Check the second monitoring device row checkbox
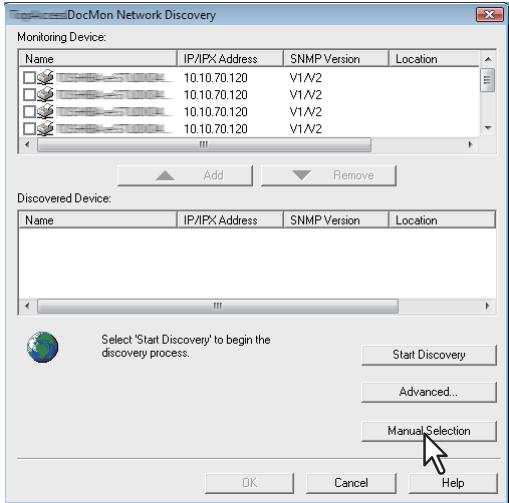The height and width of the screenshot is (503, 509). click(x=29, y=95)
